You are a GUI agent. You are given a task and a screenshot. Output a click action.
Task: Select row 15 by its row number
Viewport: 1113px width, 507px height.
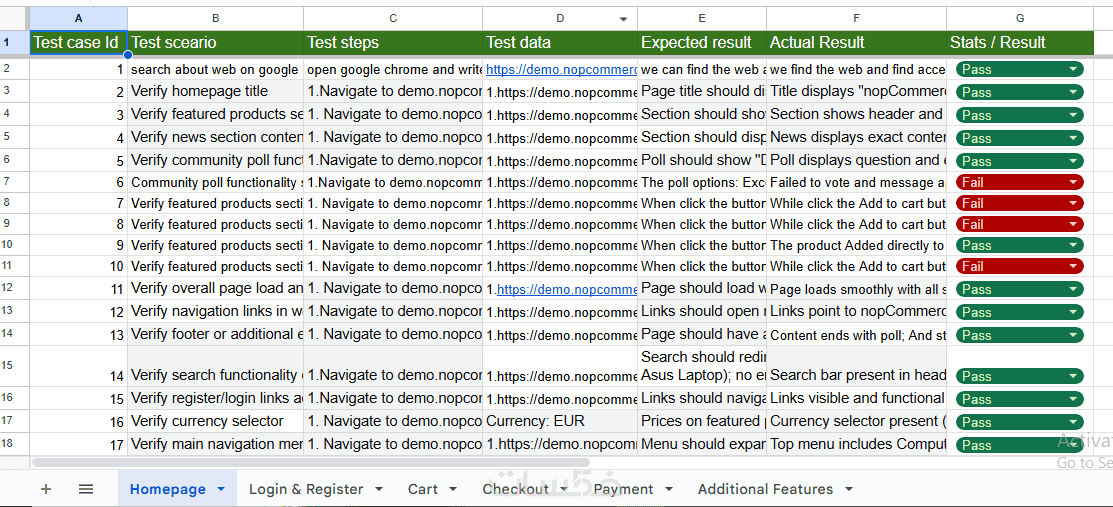point(7,365)
